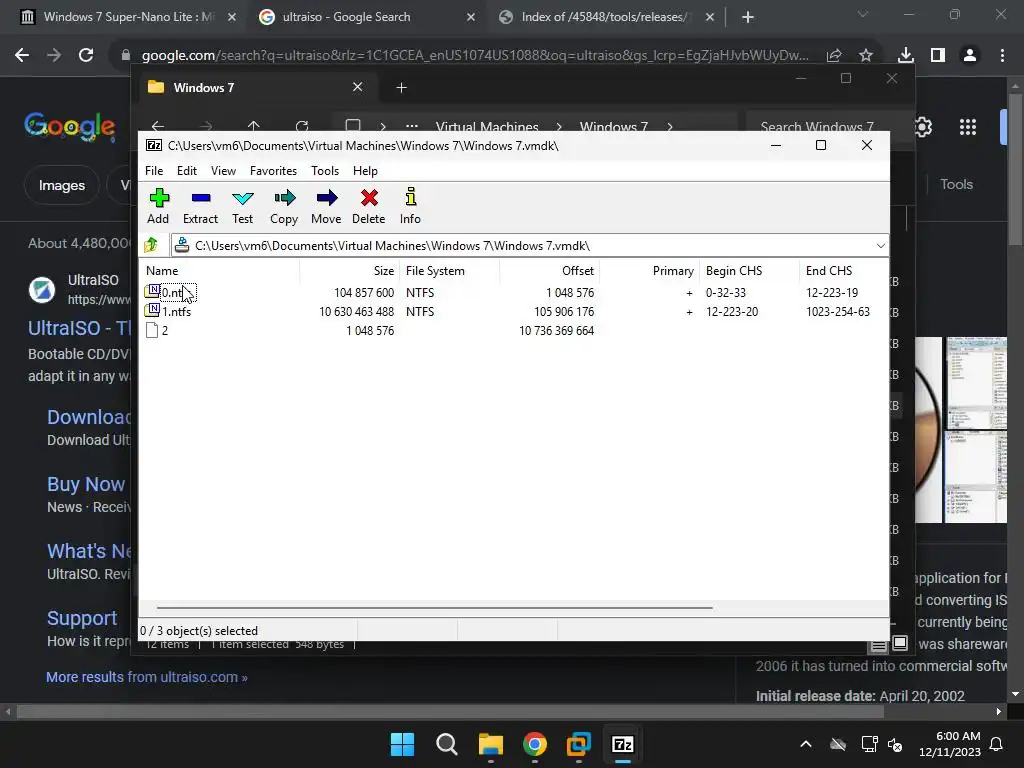
Task: Click Chrome's back arrow
Action: click(22, 55)
